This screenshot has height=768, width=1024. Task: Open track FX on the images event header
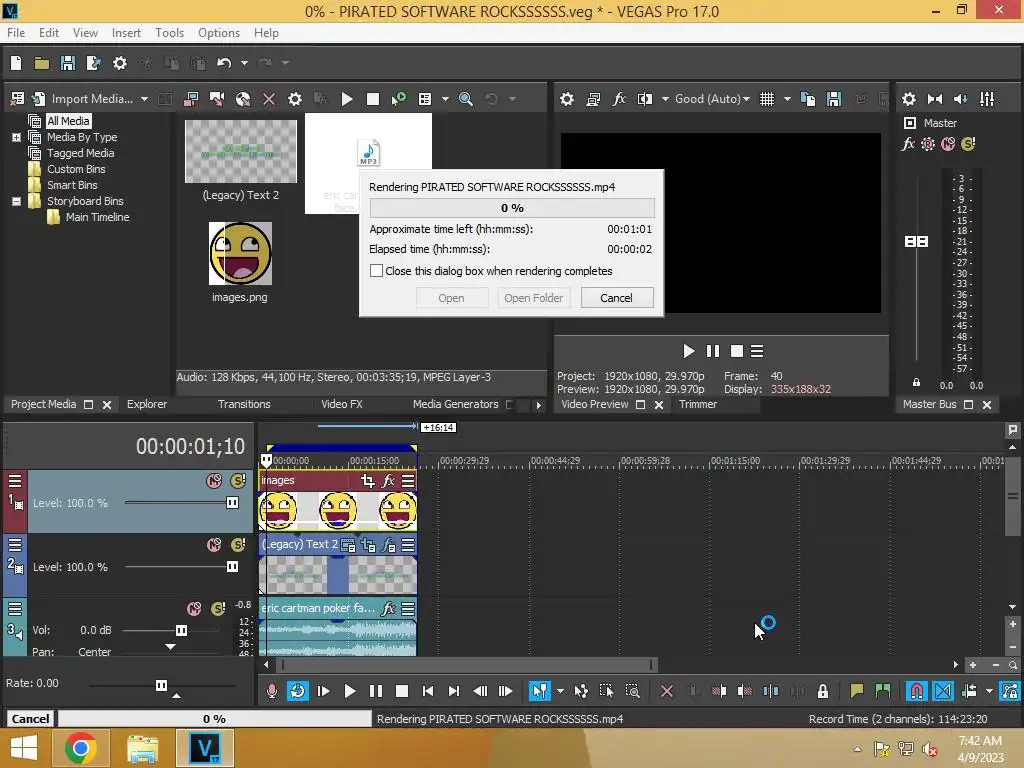388,481
